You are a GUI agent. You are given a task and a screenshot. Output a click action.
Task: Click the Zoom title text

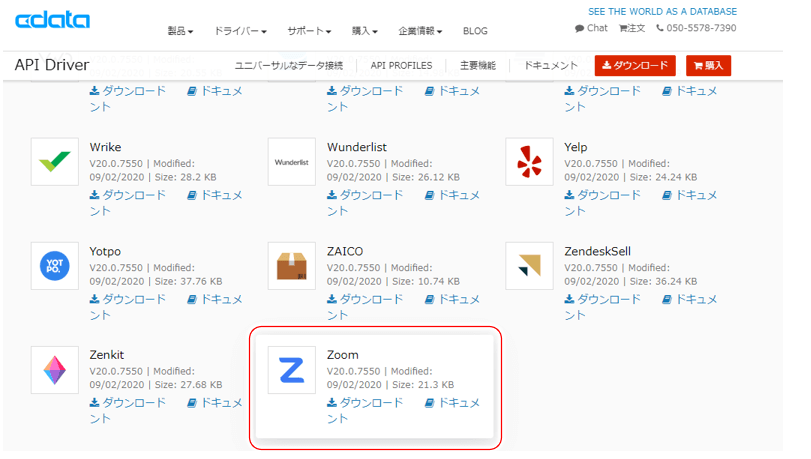[342, 355]
